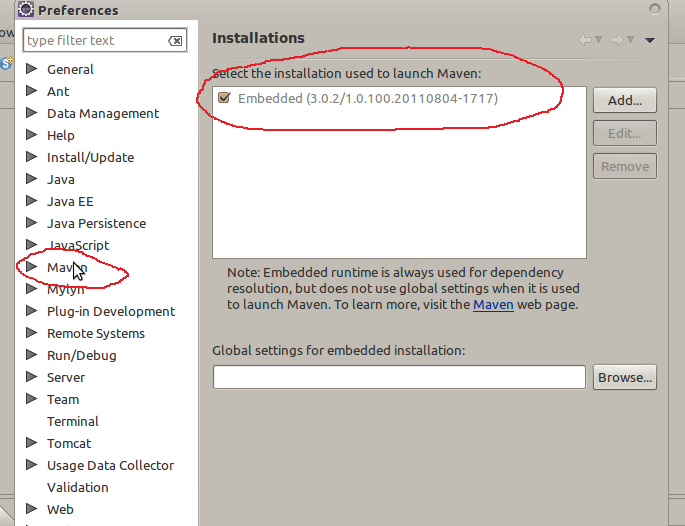
Task: Select the Java preferences entry
Action: [x=61, y=180]
